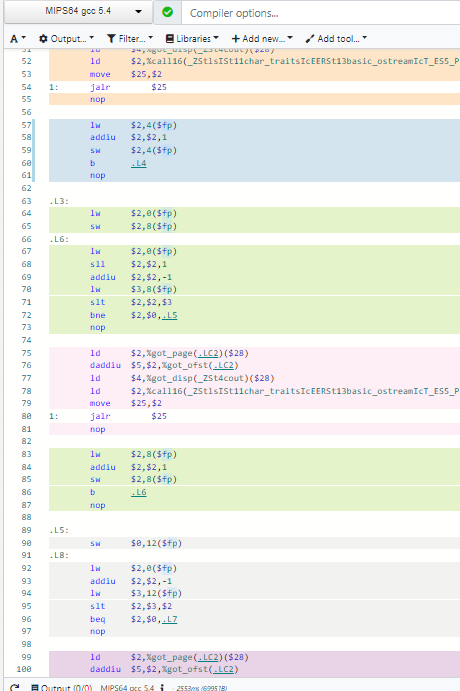
Task: Open the font size 'A' dropdown
Action: pyautogui.click(x=18, y=39)
